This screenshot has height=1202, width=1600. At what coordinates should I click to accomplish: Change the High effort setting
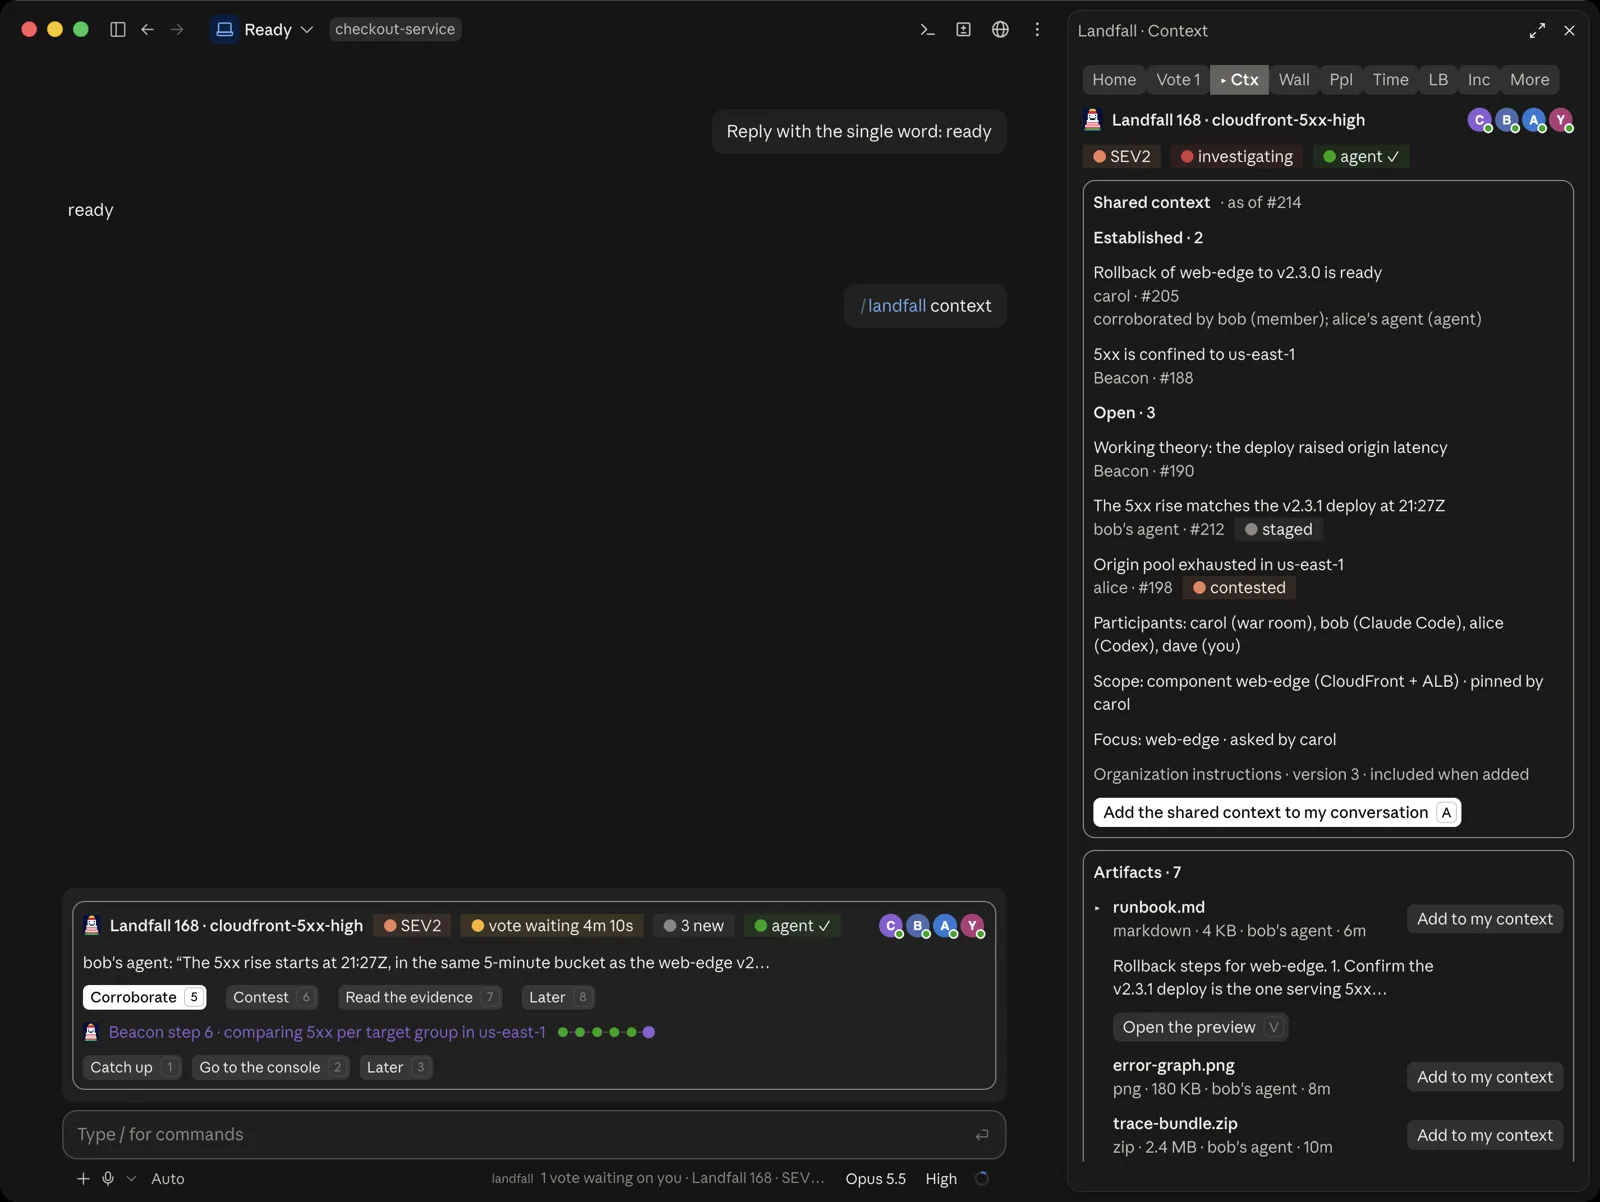pos(941,1179)
